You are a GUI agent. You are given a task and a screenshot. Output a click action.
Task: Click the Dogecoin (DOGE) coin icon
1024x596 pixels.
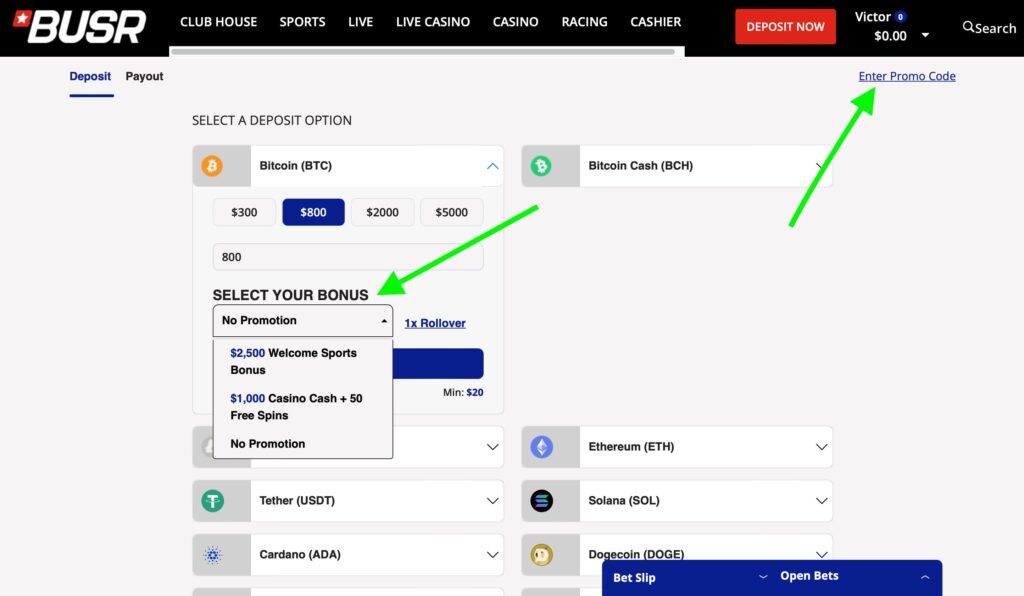click(541, 555)
